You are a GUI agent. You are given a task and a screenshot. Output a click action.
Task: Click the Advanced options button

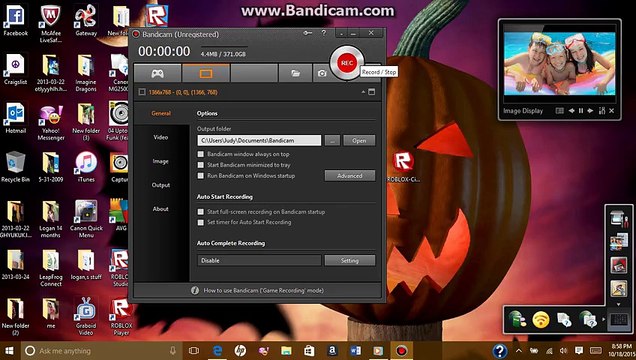pyautogui.click(x=350, y=176)
